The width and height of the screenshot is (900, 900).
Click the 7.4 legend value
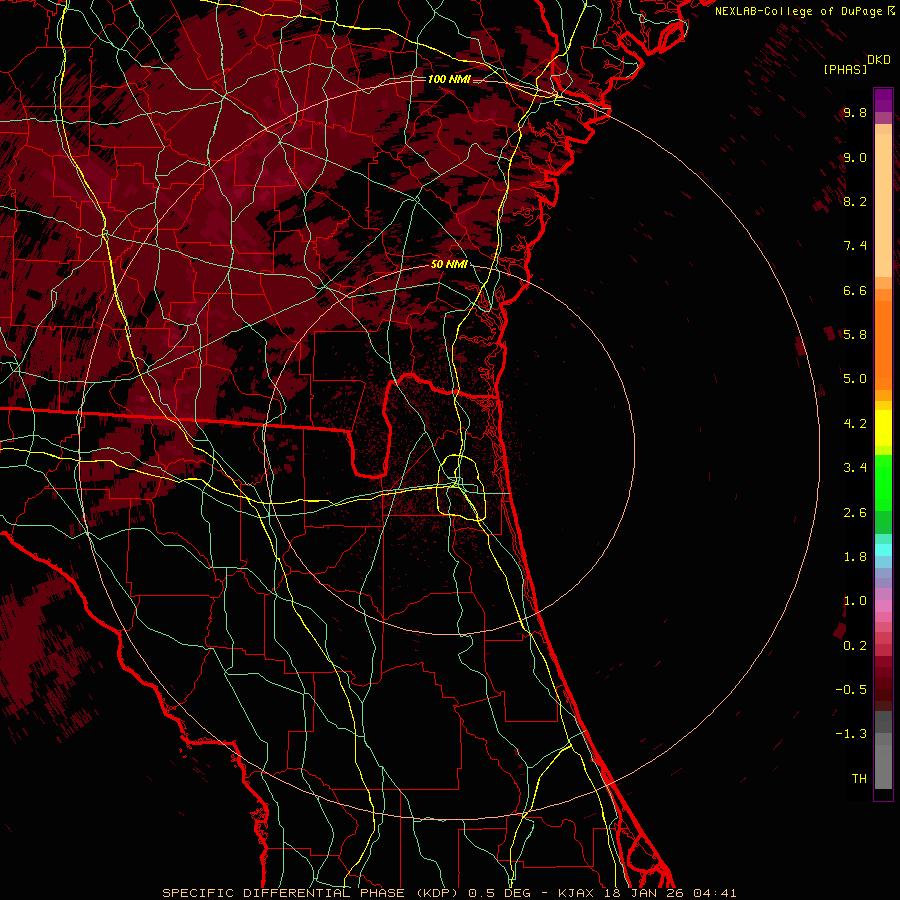[x=855, y=246]
